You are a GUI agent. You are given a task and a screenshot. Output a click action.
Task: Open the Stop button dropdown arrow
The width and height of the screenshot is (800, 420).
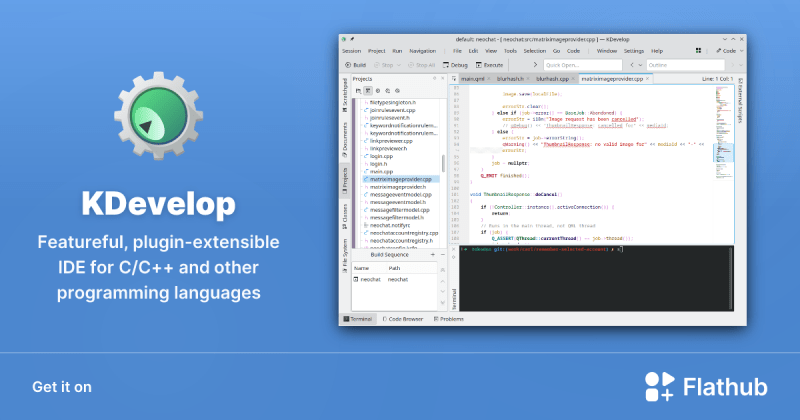(x=399, y=65)
